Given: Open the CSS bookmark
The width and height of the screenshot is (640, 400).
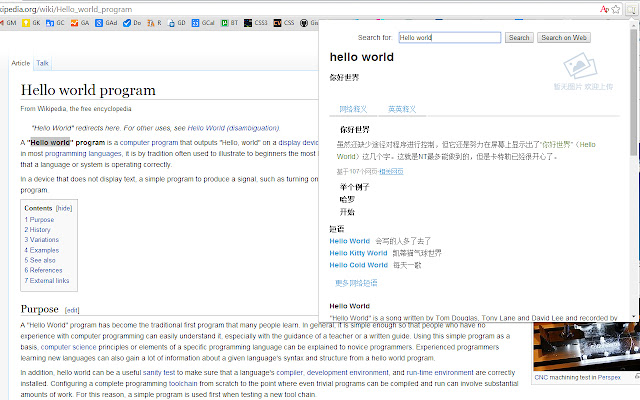Looking at the screenshot, I should click(284, 23).
